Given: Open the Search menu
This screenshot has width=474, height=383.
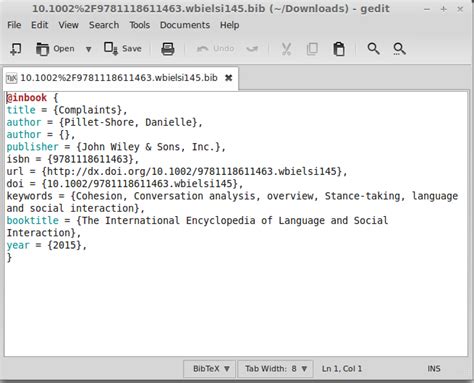Looking at the screenshot, I should point(104,25).
